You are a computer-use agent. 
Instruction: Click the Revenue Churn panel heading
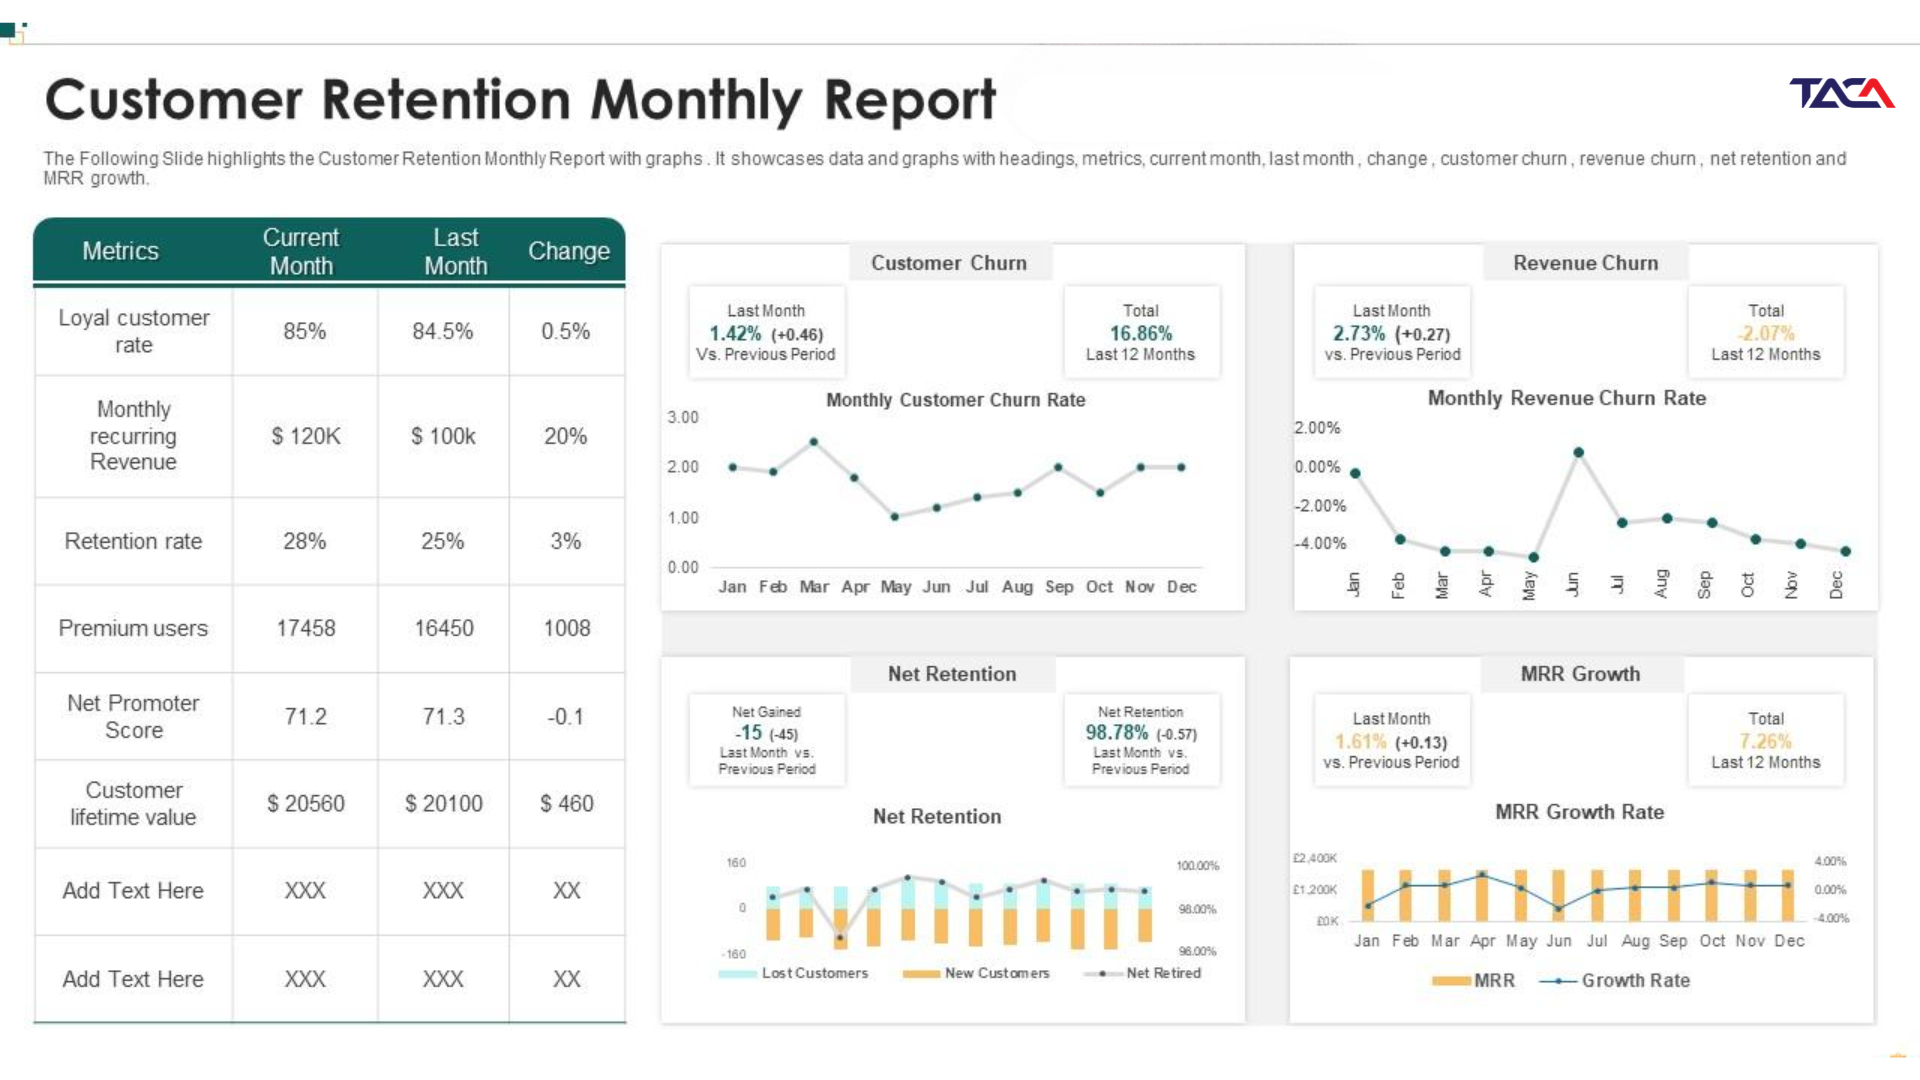1586,263
